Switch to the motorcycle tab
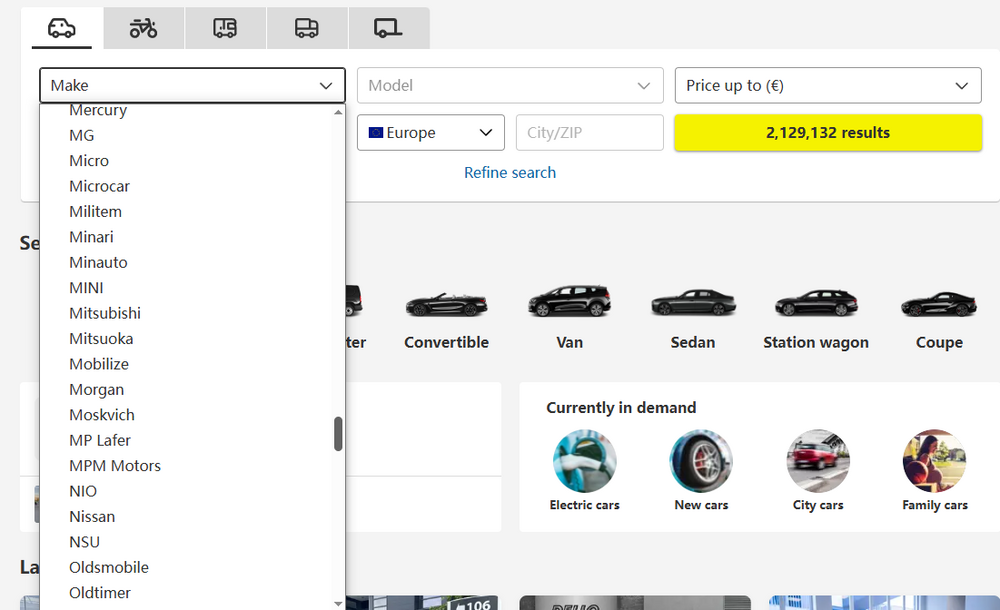The image size is (1000, 610). 143,28
